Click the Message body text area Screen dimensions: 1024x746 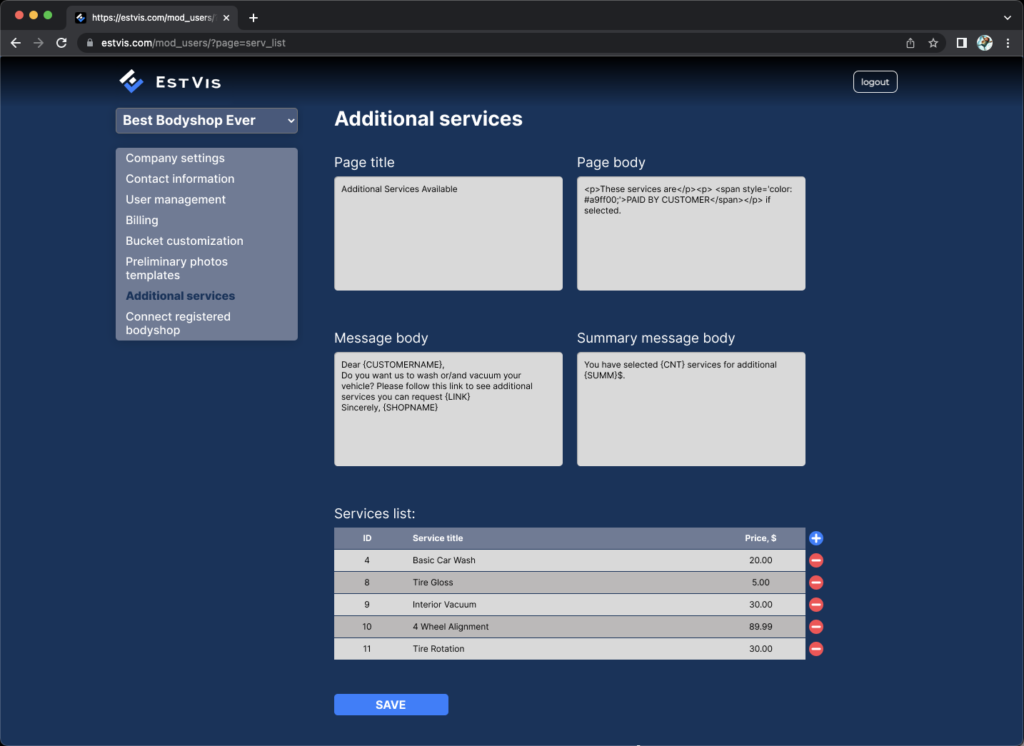(x=448, y=409)
